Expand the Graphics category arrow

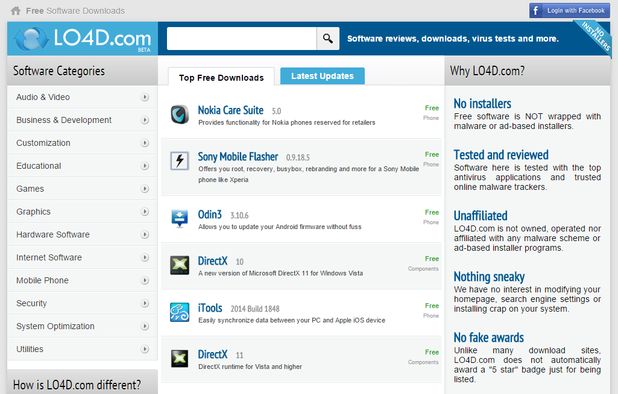point(145,212)
